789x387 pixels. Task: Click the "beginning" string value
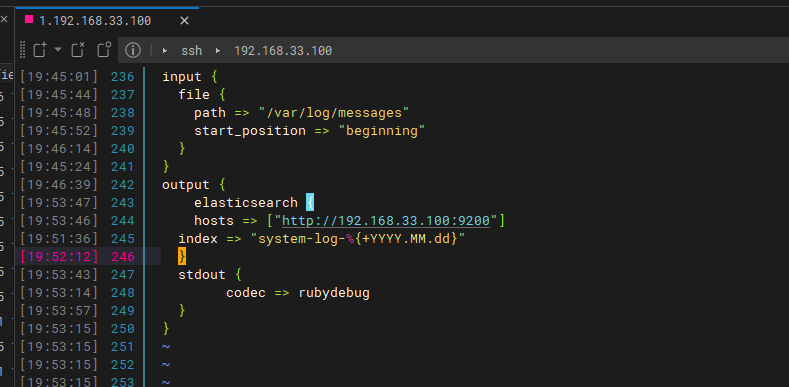point(382,131)
